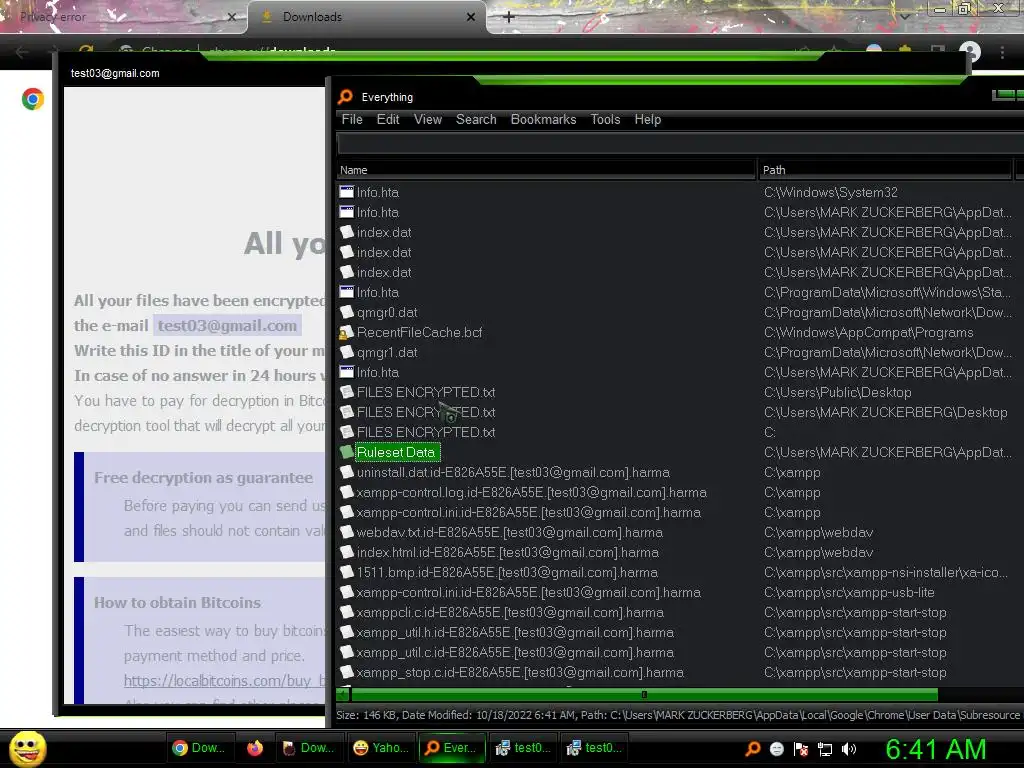Select file icon of xamppcli.c harma file

(347, 612)
